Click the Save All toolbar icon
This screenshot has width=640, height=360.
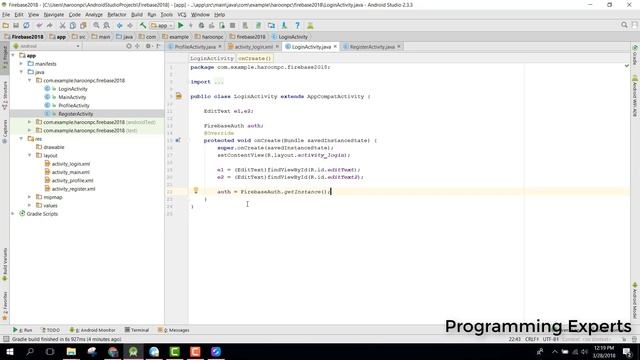coord(16,25)
